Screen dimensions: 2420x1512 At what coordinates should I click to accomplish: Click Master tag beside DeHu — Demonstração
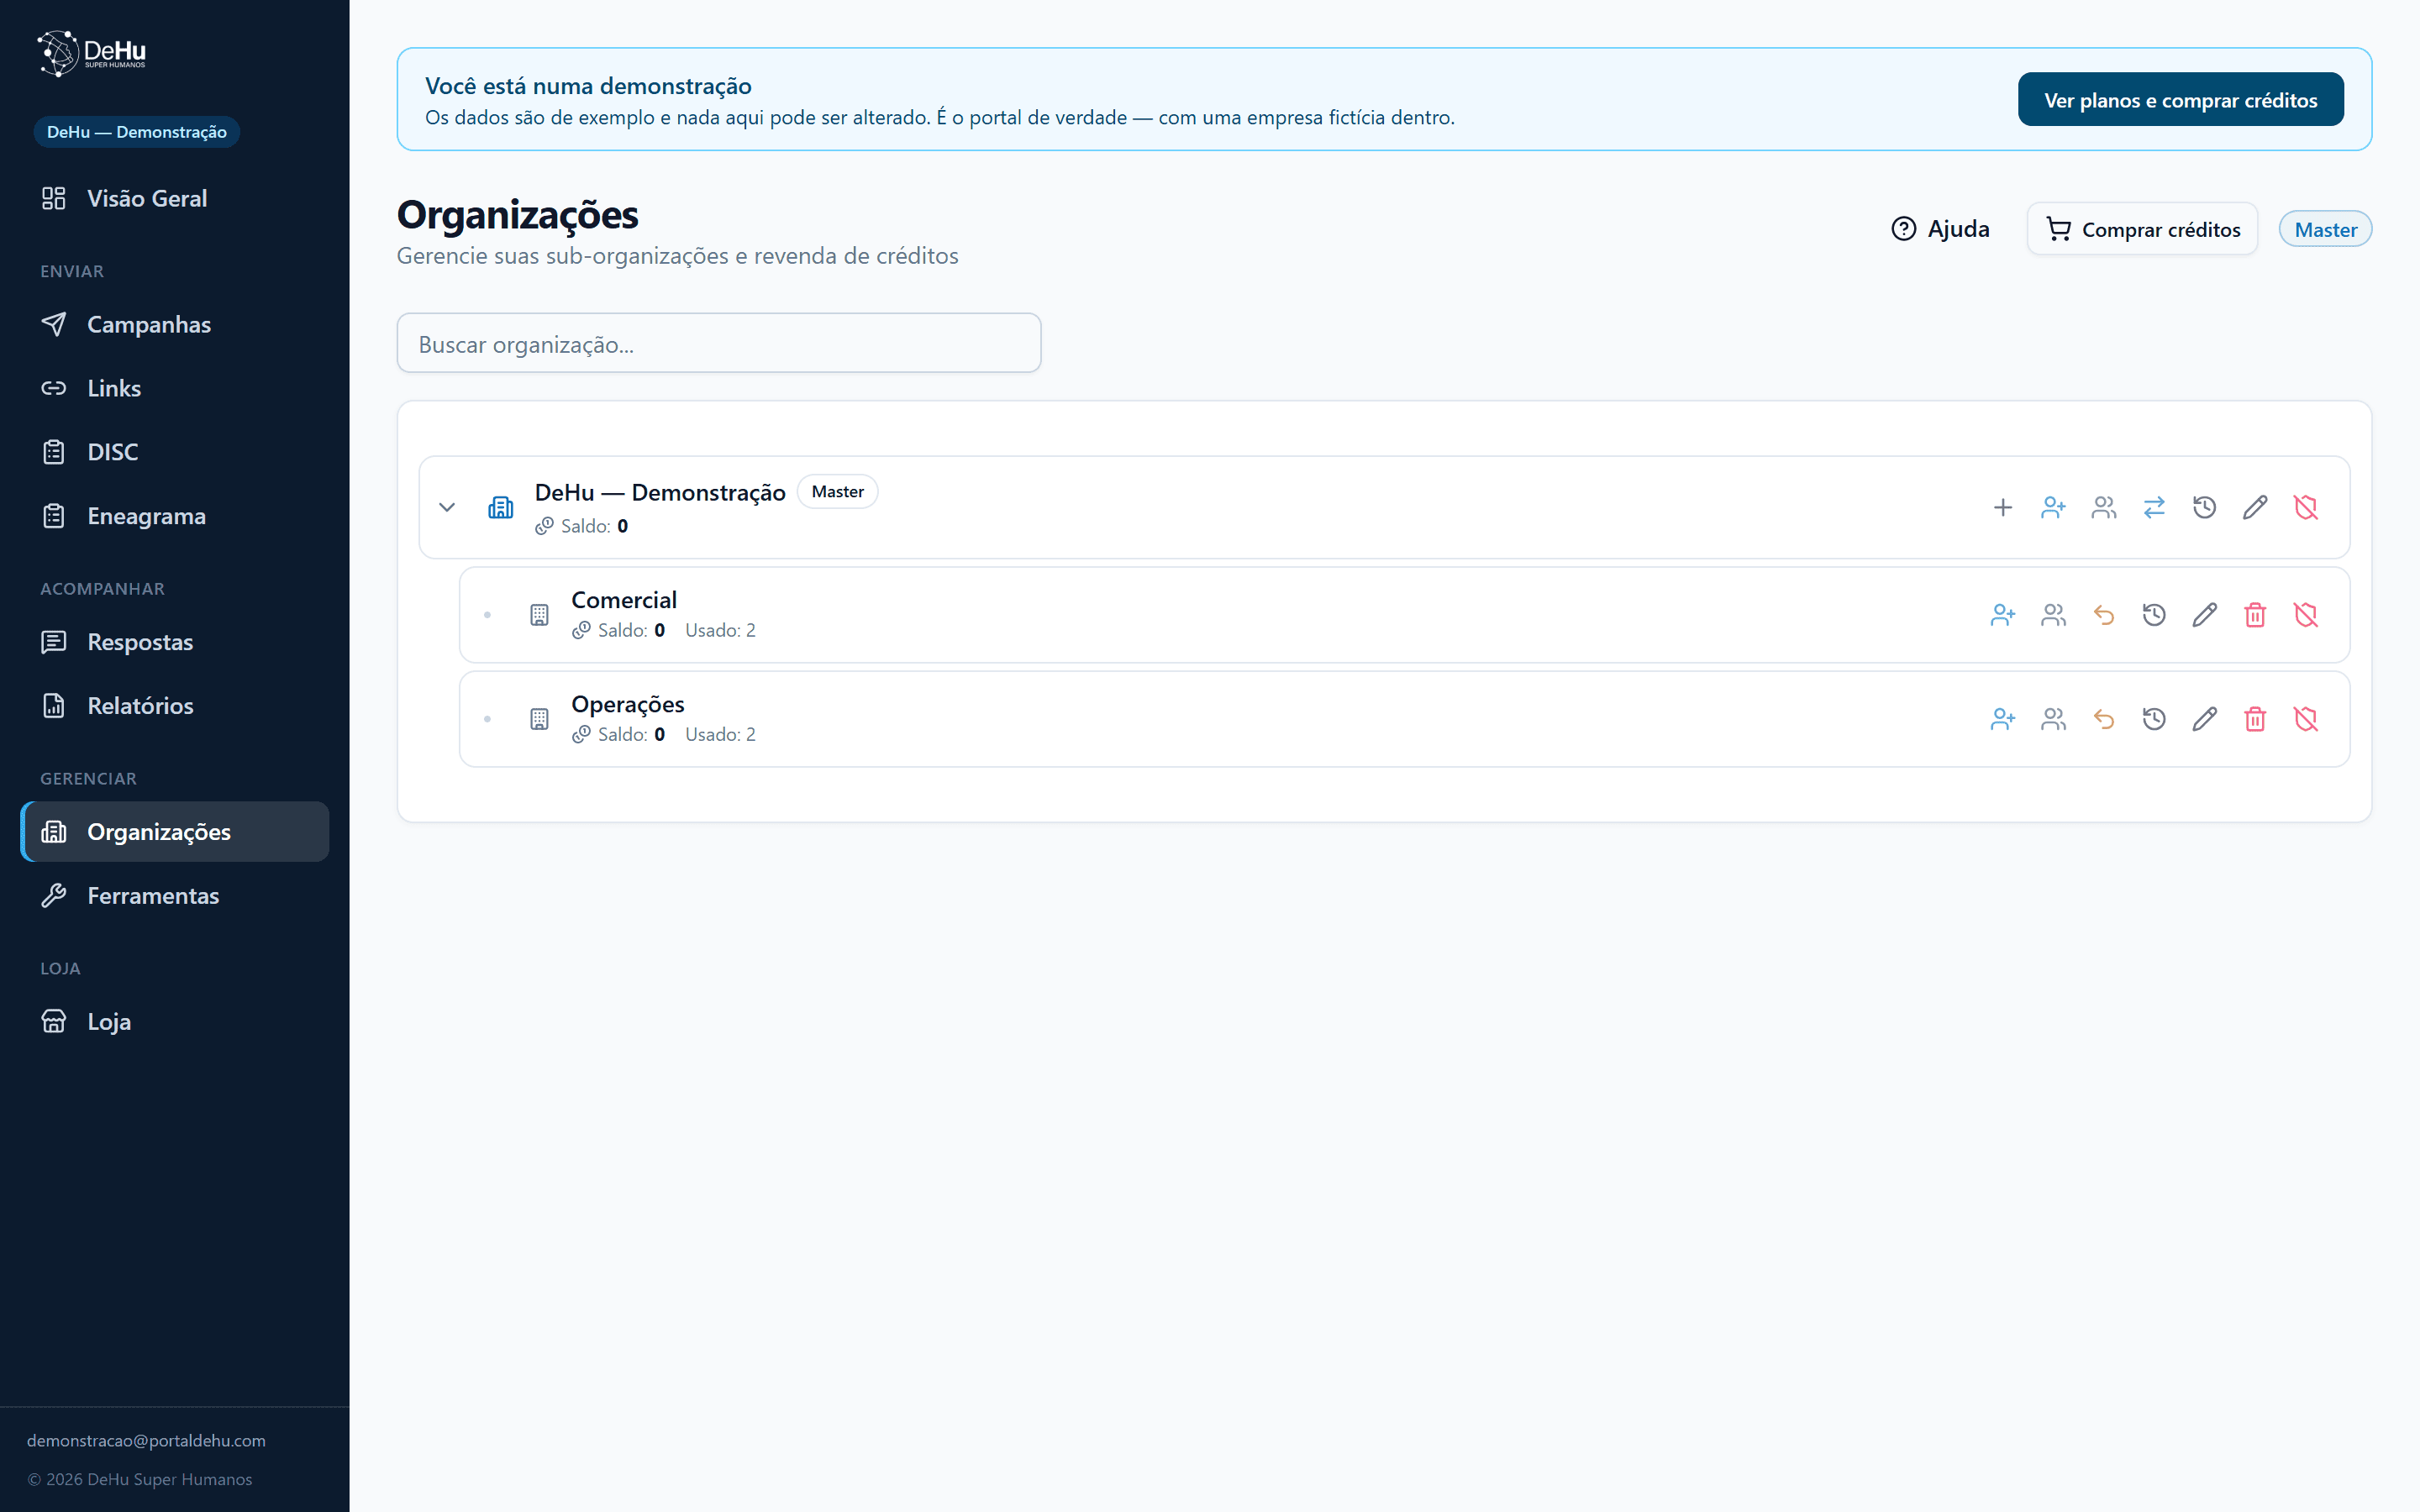point(837,492)
